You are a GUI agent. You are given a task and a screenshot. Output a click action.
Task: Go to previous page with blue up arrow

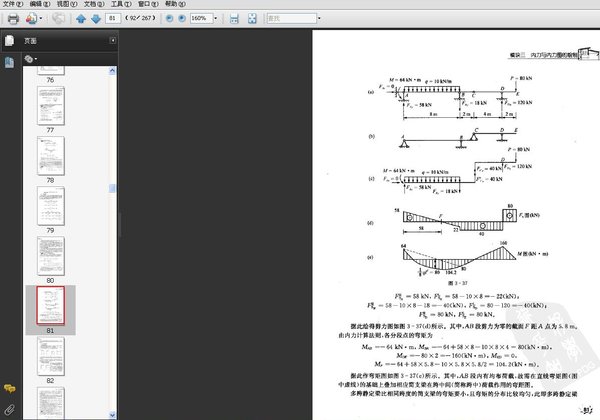point(81,18)
